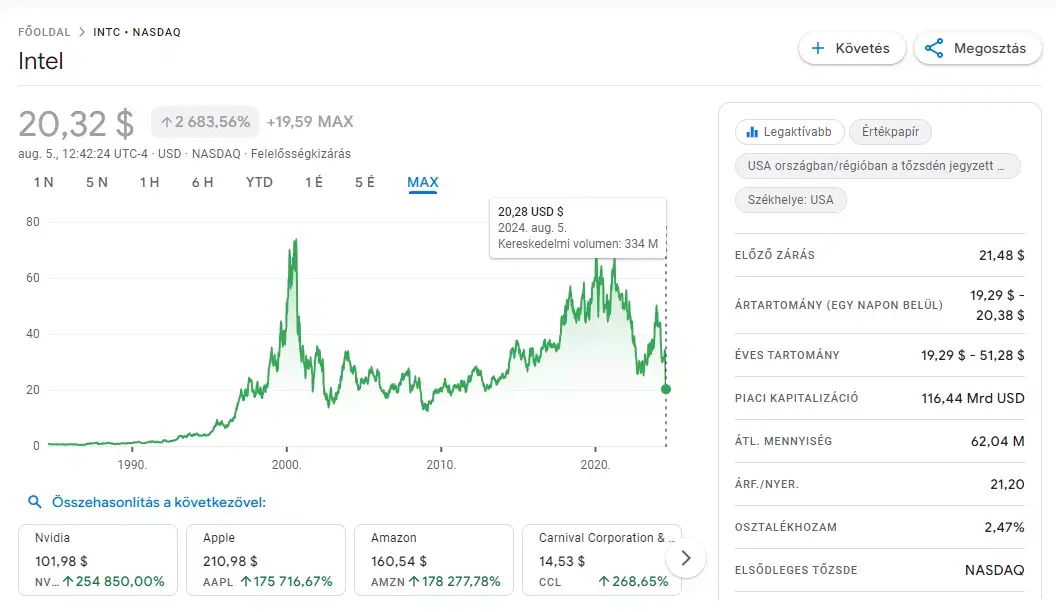Click the 20,28 USD $ chart tooltip value

coord(531,211)
